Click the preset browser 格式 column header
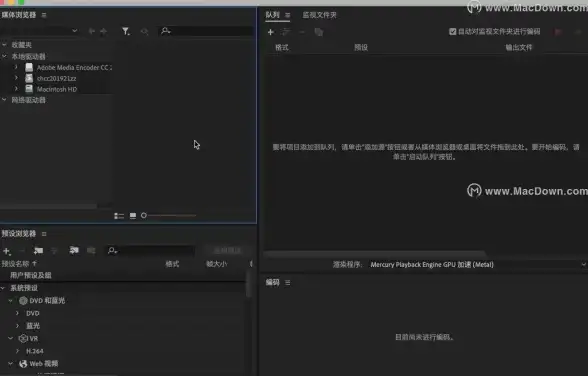The image size is (588, 376). [x=172, y=264]
